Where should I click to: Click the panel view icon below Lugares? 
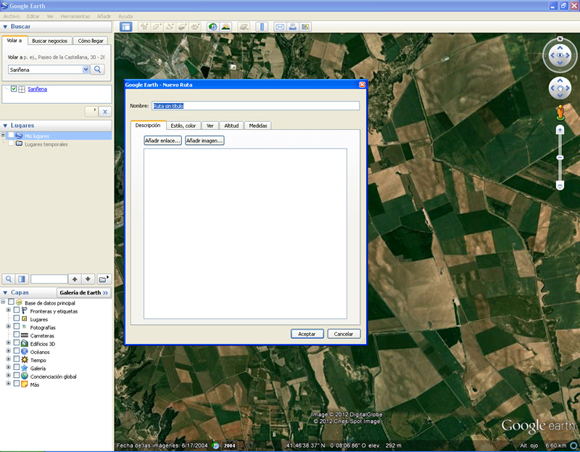(22, 279)
